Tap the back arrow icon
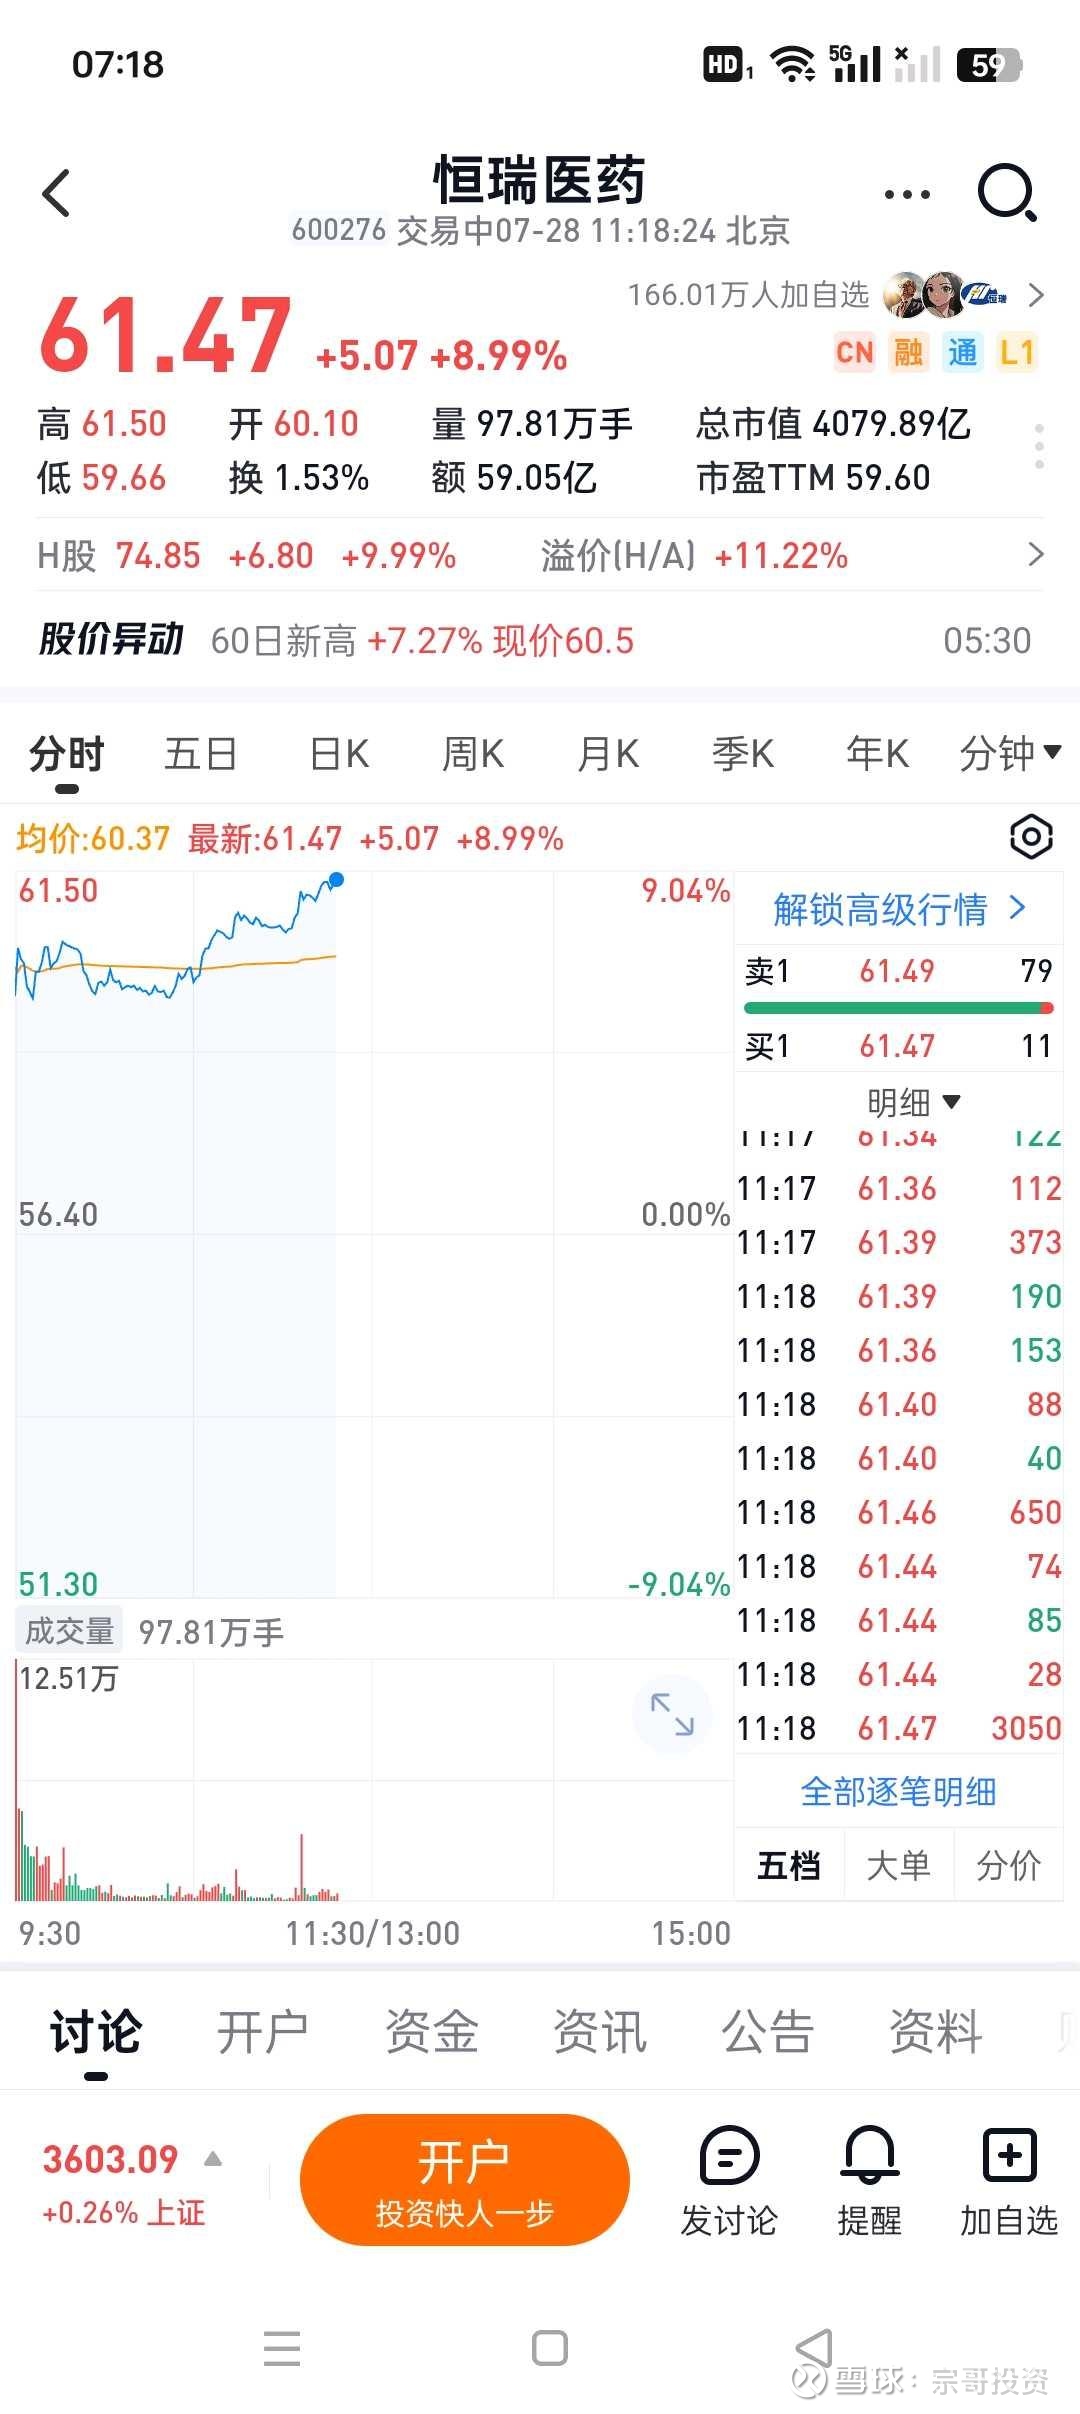 57,192
